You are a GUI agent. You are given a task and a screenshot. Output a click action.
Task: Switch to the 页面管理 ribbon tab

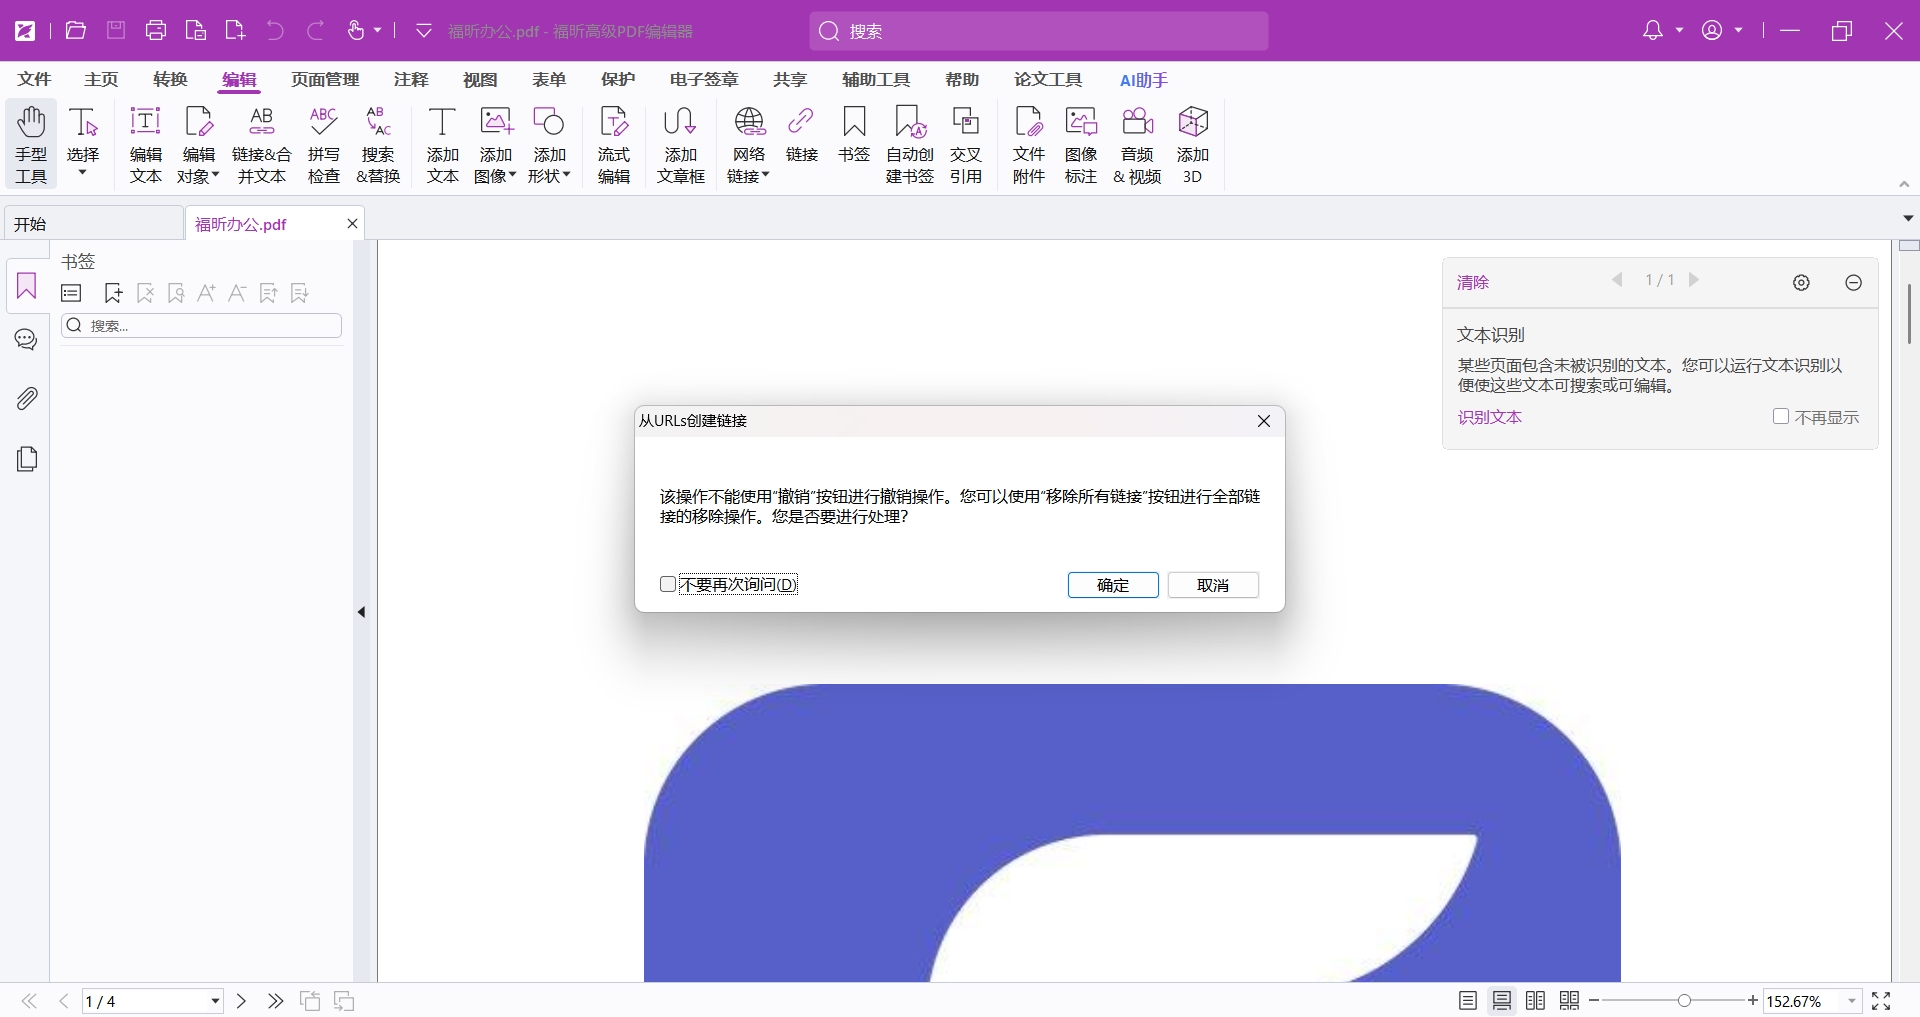[325, 80]
